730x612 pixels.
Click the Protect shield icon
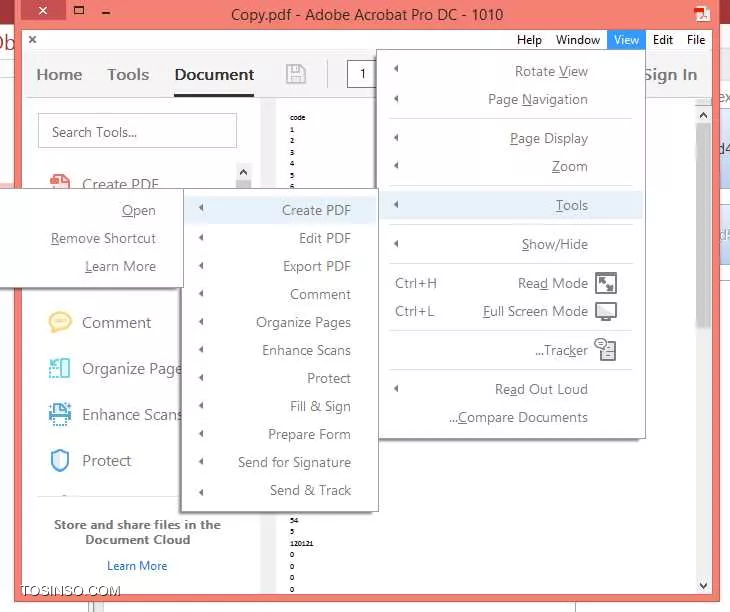(x=60, y=460)
